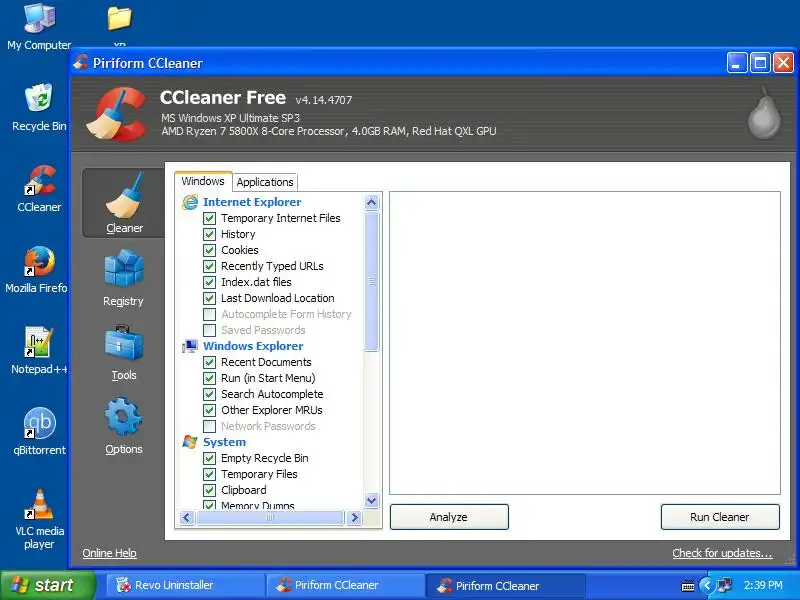This screenshot has height=600, width=800.
Task: Expand hidden tray icons arrow
Action: tap(707, 585)
